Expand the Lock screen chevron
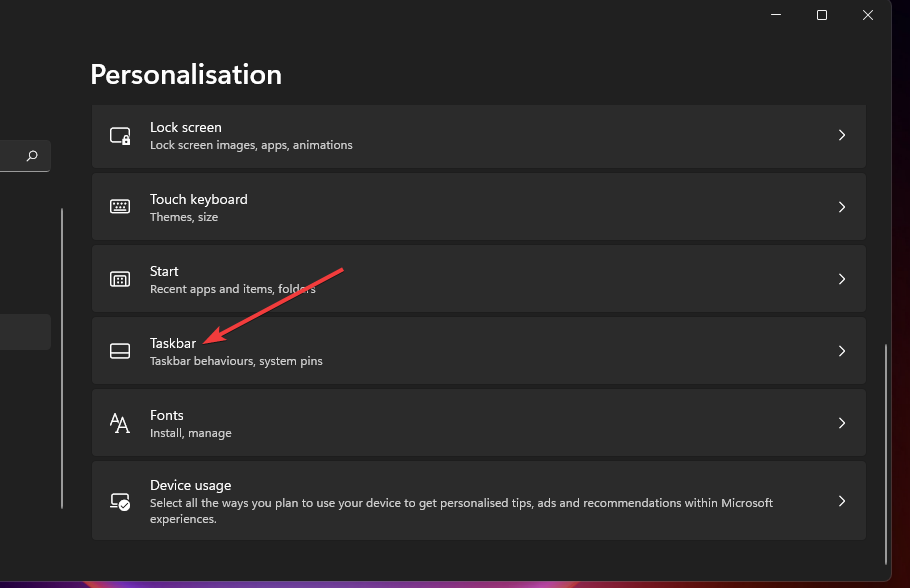 pos(842,135)
